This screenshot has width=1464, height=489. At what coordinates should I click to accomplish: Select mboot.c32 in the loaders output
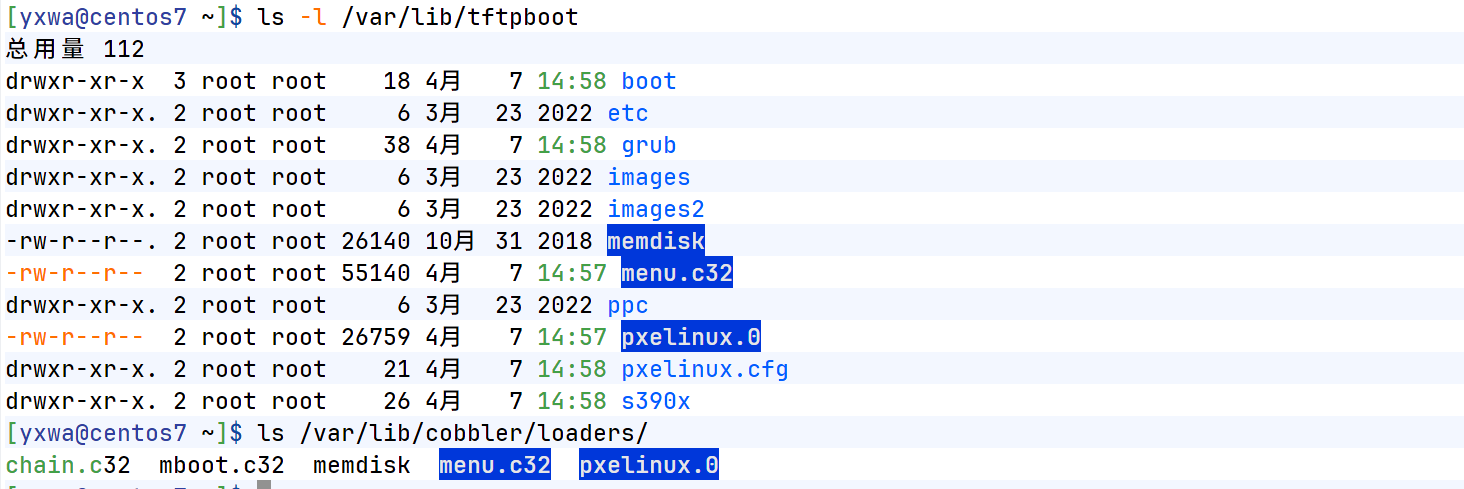(x=221, y=465)
